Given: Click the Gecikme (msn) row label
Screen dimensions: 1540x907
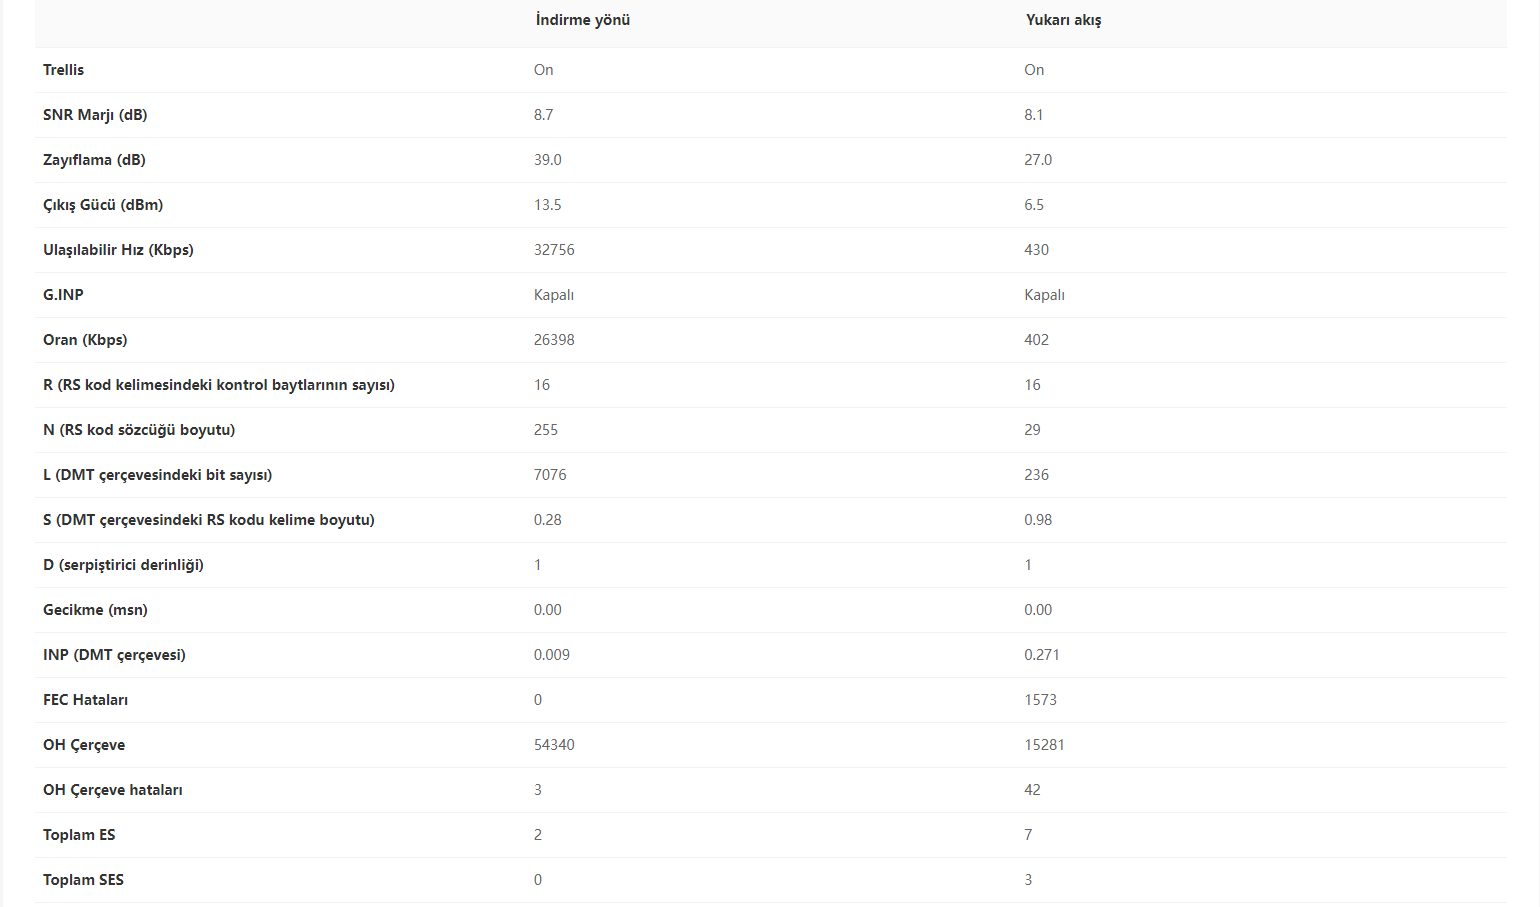Looking at the screenshot, I should click(95, 610).
